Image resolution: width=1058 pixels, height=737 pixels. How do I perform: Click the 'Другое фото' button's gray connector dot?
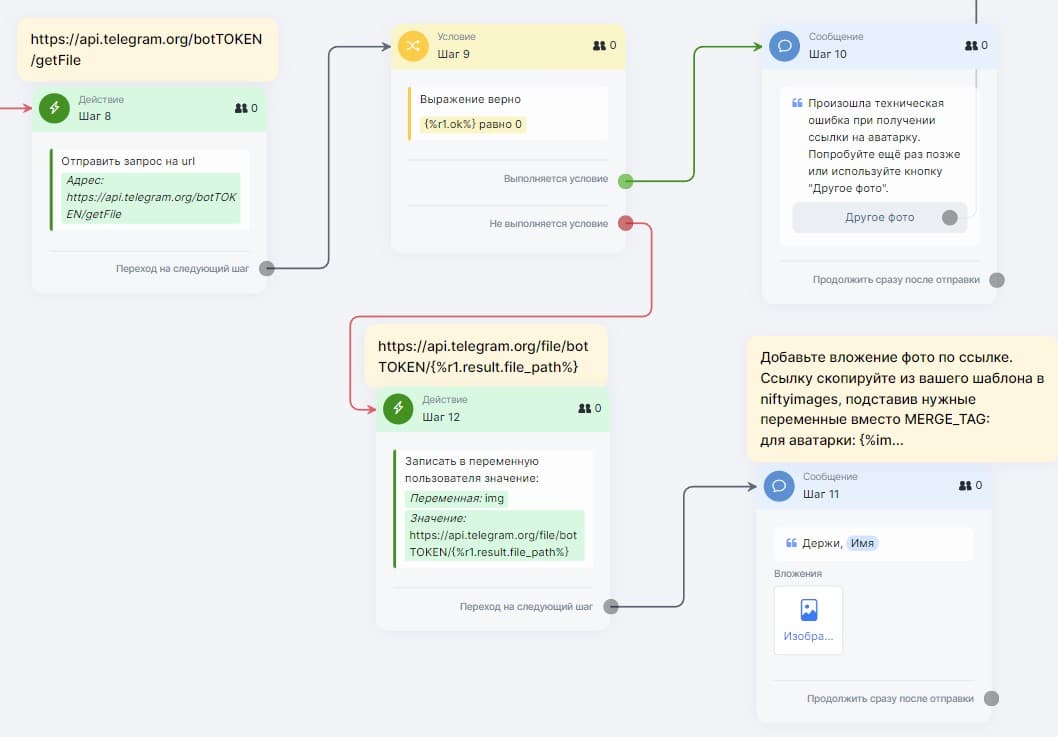949,217
